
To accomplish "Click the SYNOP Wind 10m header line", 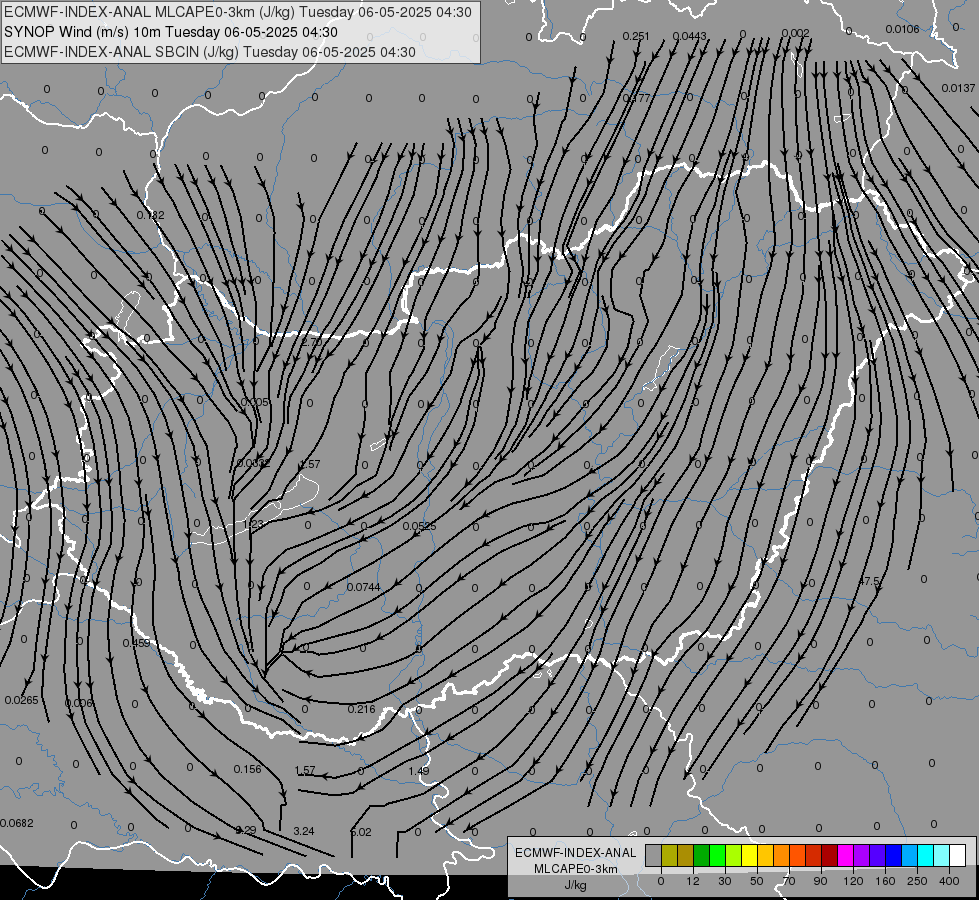I will 170,32.
